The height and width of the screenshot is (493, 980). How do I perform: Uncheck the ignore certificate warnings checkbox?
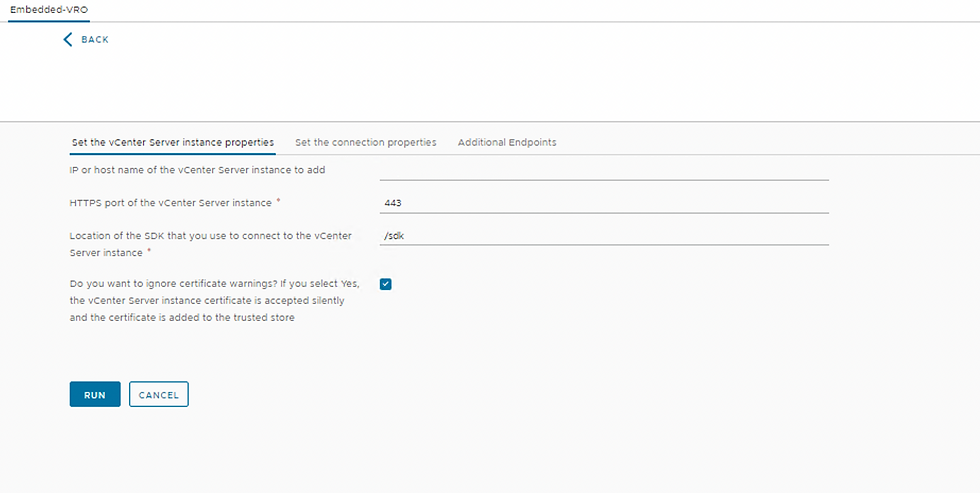point(386,284)
